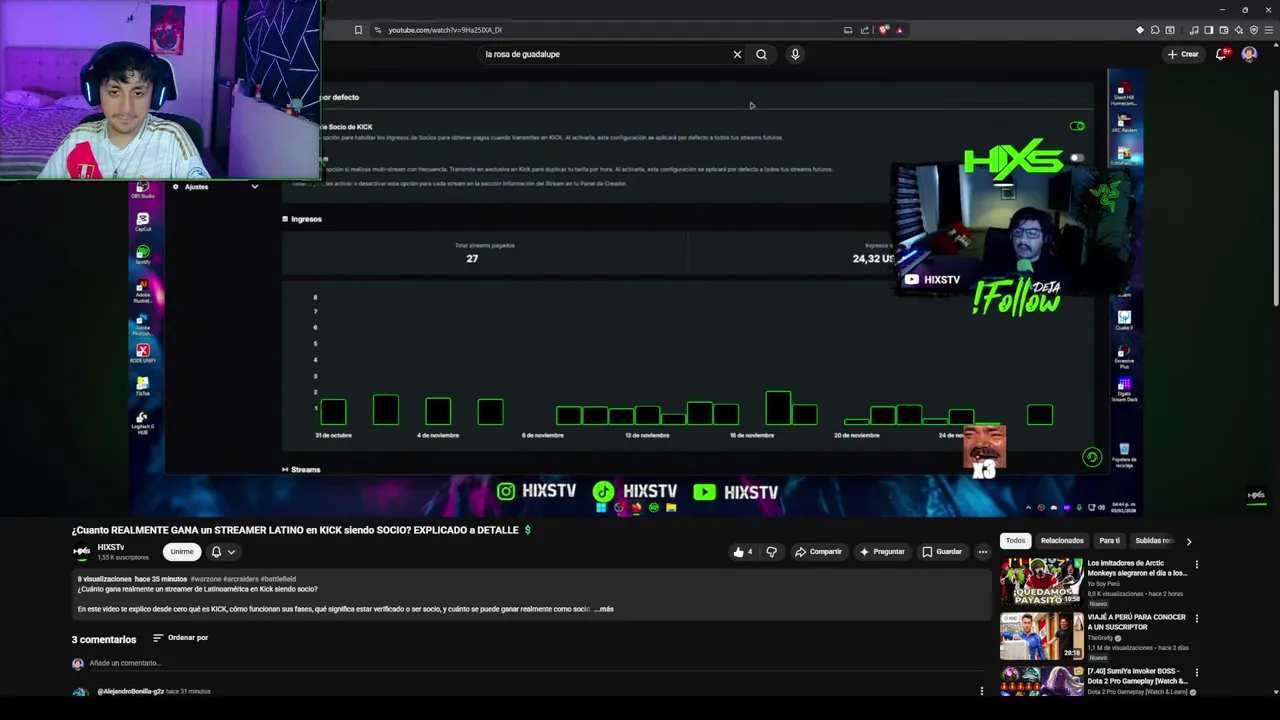This screenshot has width=1280, height=720.
Task: Open HIXSTv channel name link
Action: coord(111,547)
